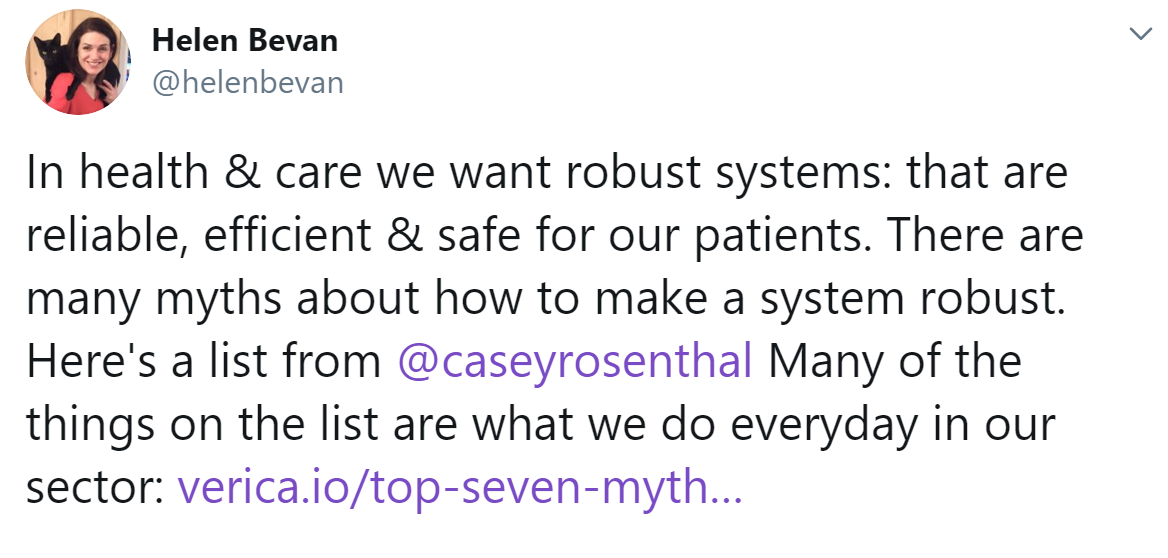Click the word 'sector:' before the link
Image resolution: width=1168 pixels, height=558 pixels.
click(95, 489)
